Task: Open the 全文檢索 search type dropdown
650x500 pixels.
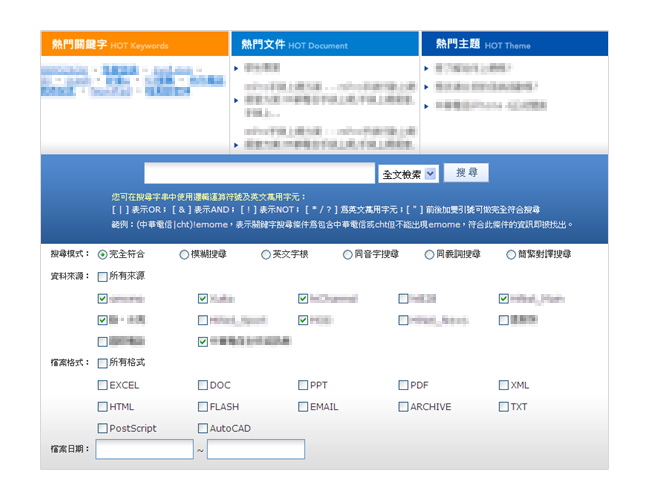Action: [408, 174]
